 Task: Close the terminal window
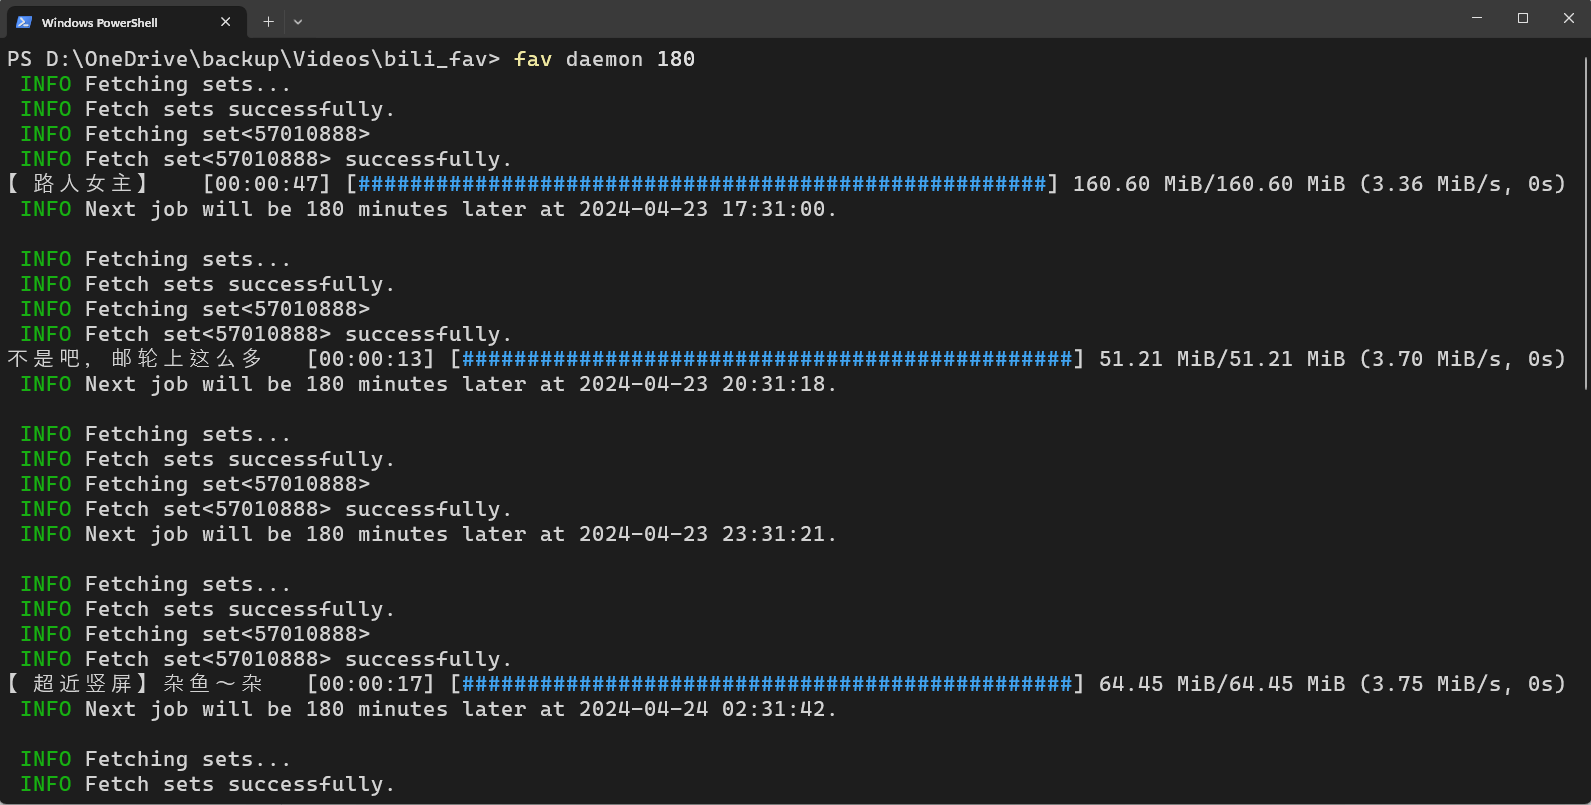click(1568, 18)
